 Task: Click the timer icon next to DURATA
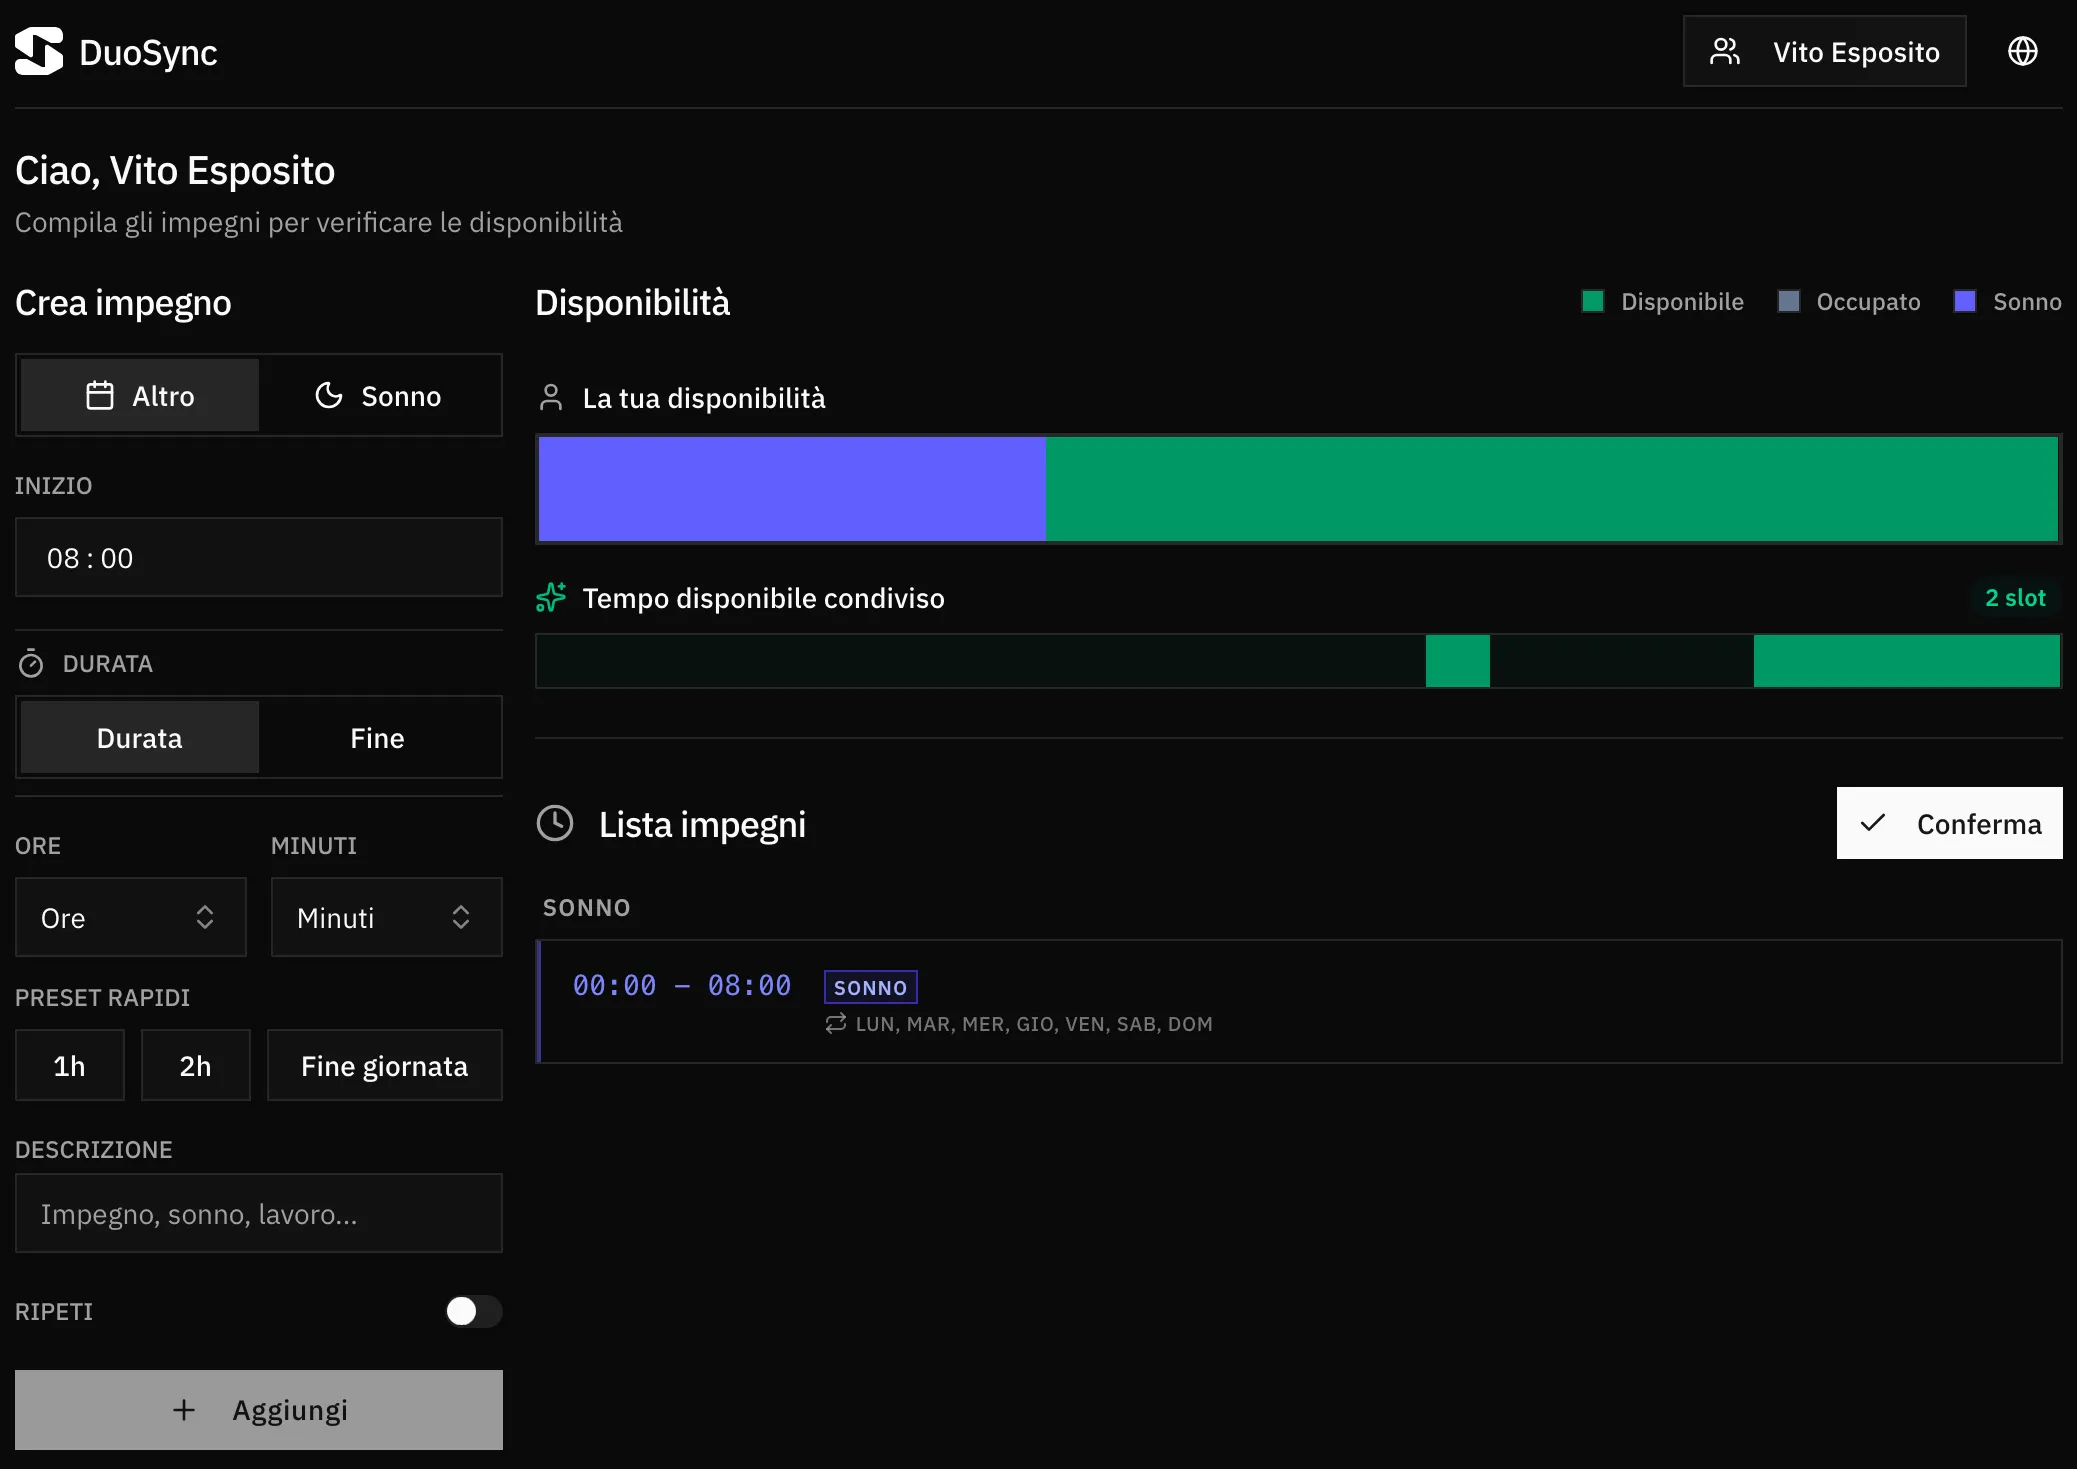pos(31,662)
